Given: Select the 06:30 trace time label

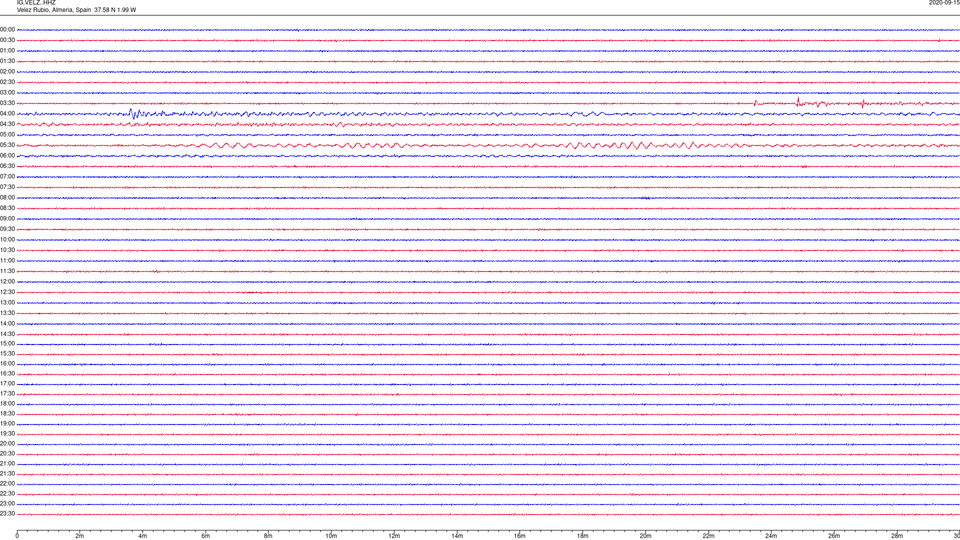Looking at the screenshot, I should [x=7, y=166].
